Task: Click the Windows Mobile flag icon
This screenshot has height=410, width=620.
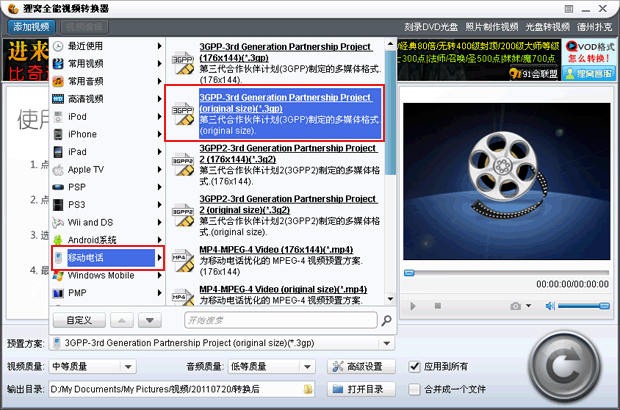Action: click(58, 276)
